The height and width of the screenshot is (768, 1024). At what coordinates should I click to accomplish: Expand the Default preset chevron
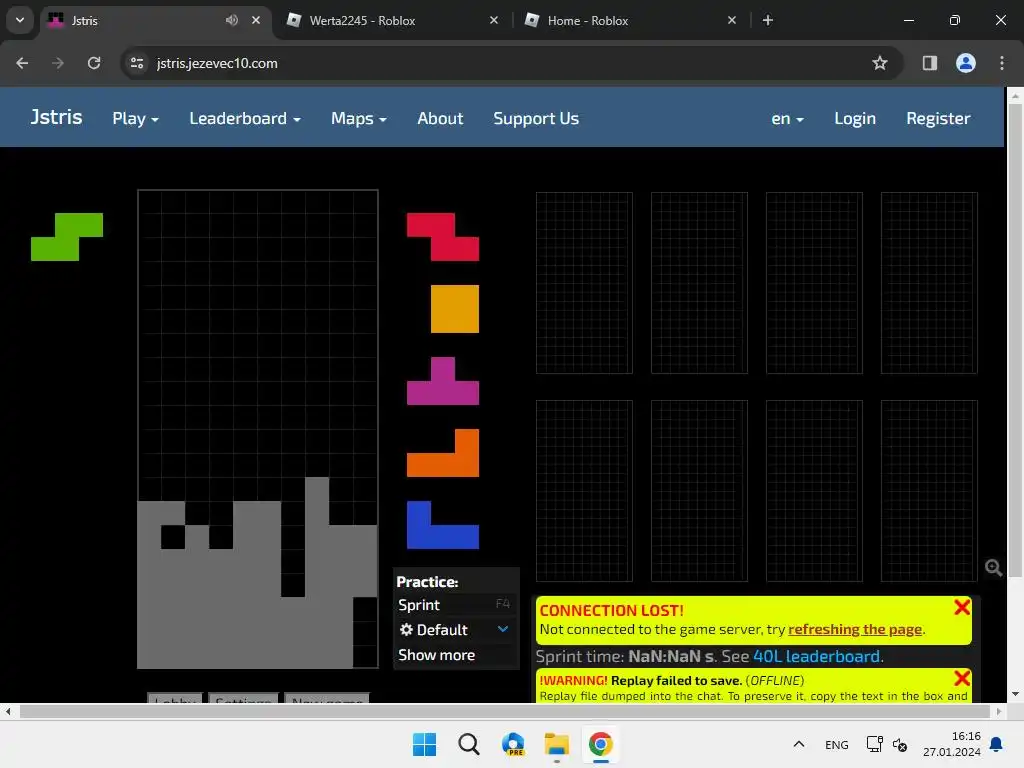503,629
